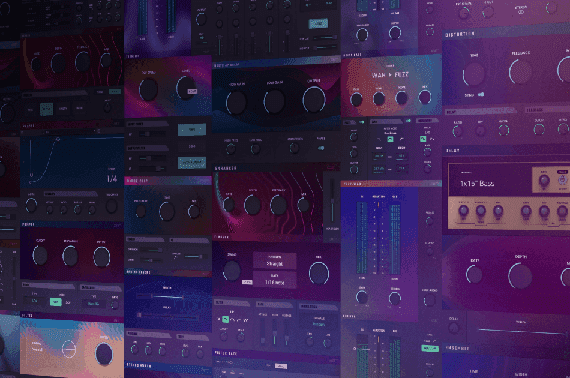Click the 1/4 time value on curve display

pos(112,178)
